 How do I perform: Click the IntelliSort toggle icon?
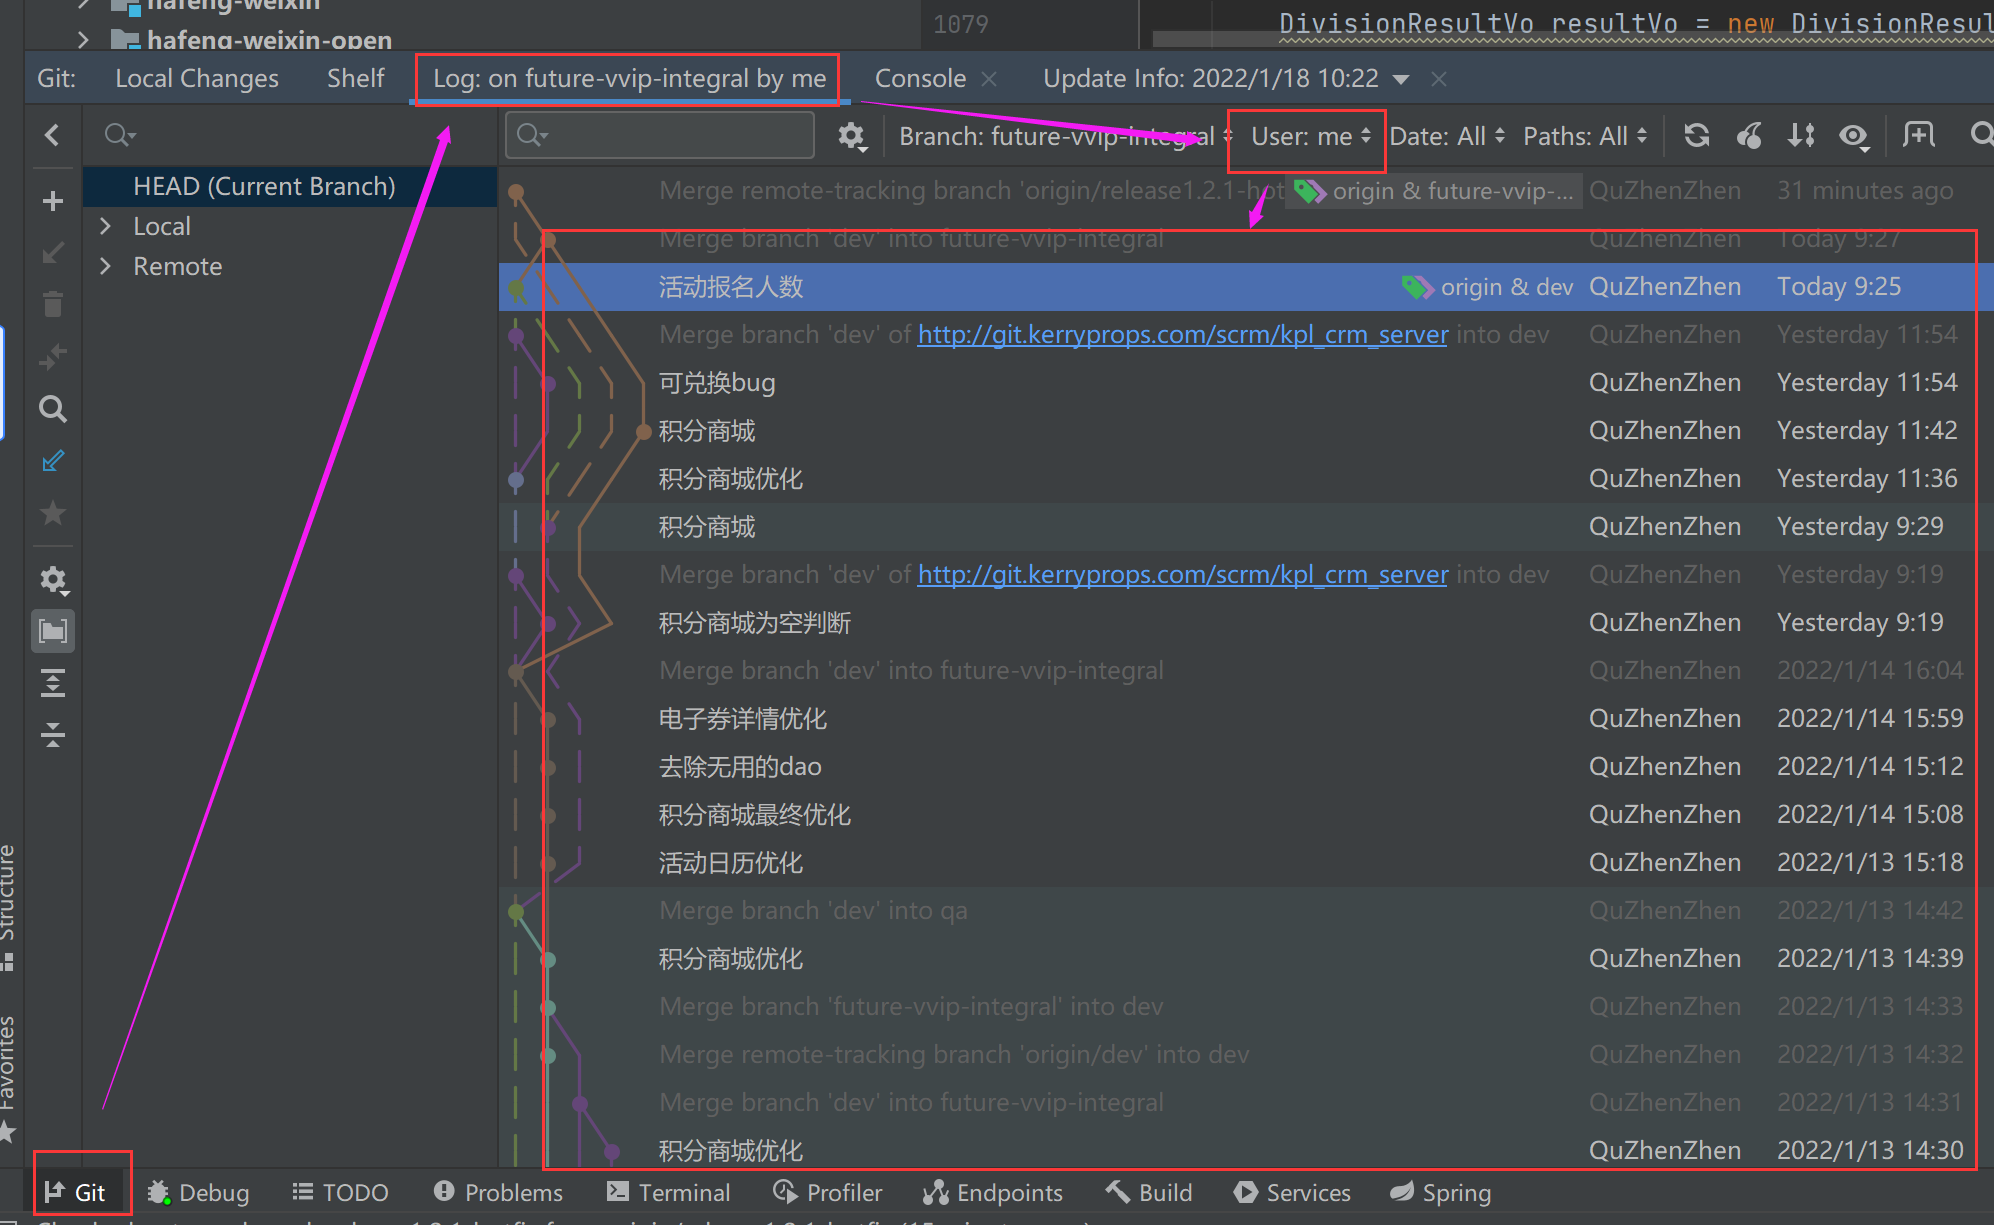click(1801, 135)
